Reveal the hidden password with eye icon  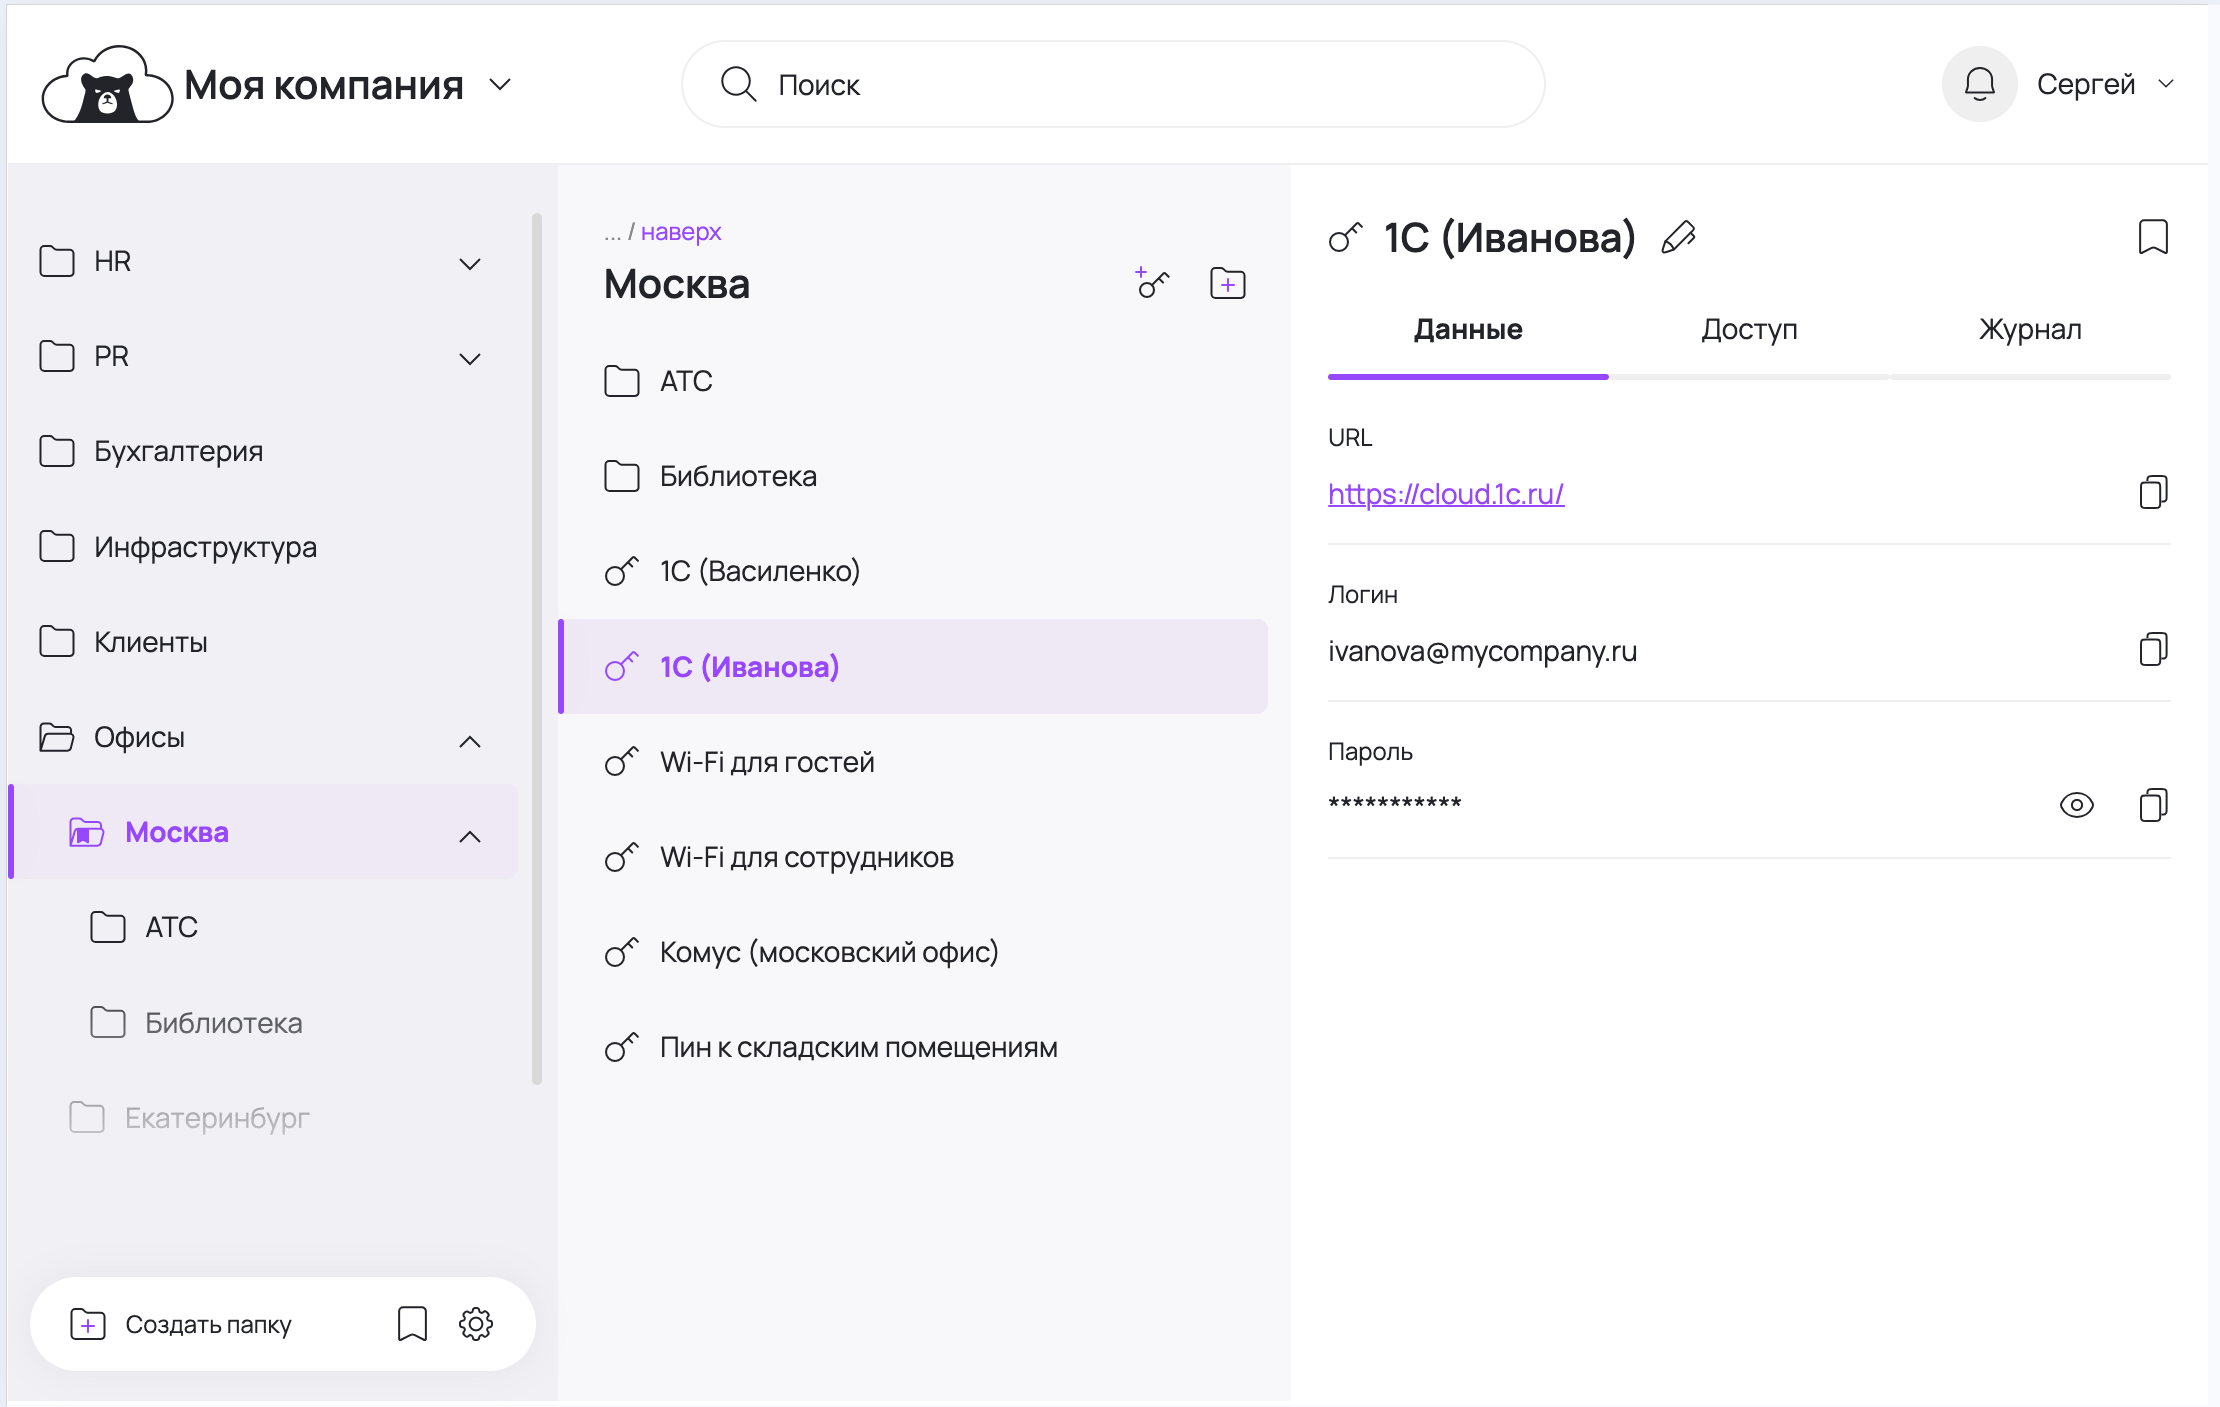[x=2076, y=805]
